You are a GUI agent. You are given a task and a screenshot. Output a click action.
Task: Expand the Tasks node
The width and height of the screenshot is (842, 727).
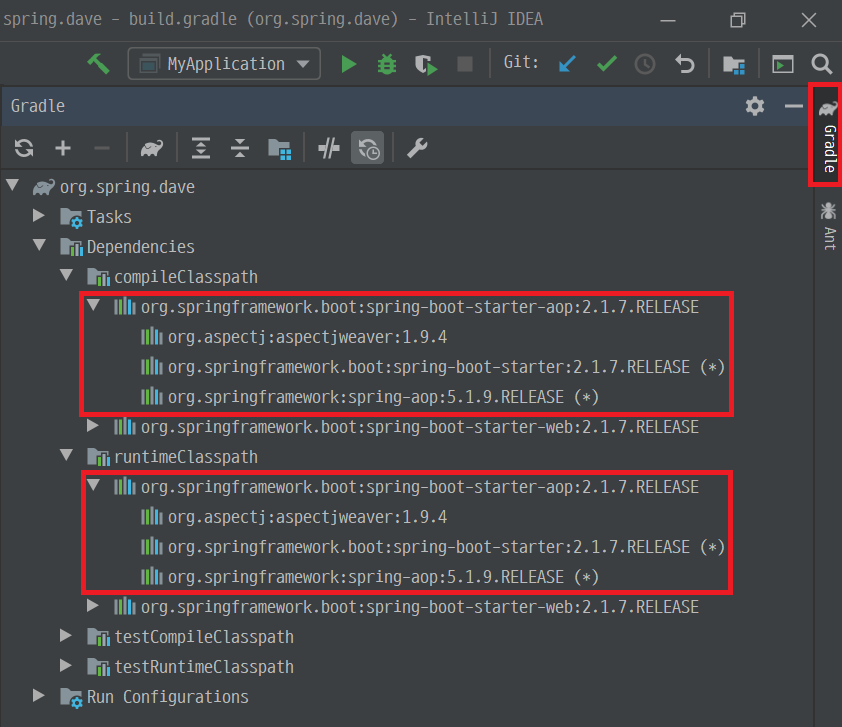[39, 216]
